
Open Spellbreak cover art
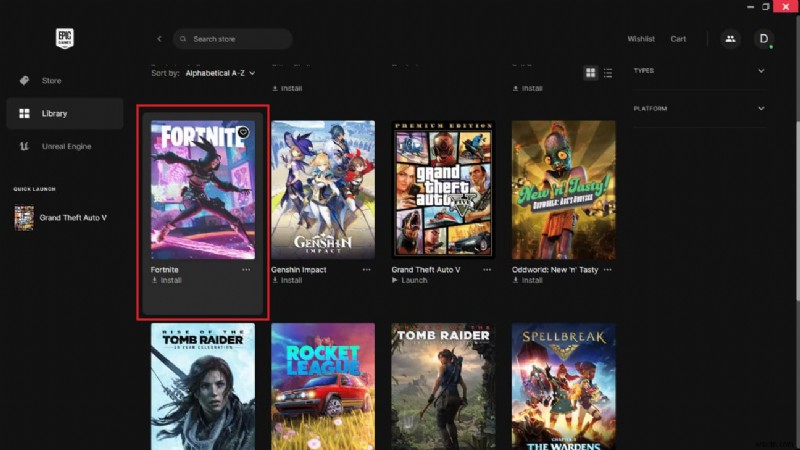[x=564, y=386]
